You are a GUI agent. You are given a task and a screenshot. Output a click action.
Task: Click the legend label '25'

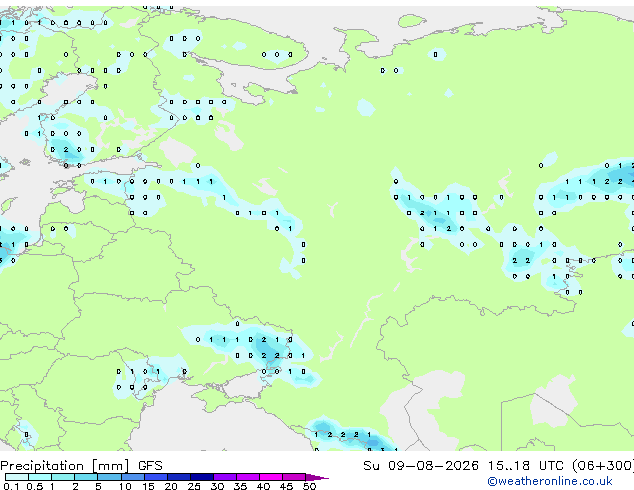click(194, 486)
